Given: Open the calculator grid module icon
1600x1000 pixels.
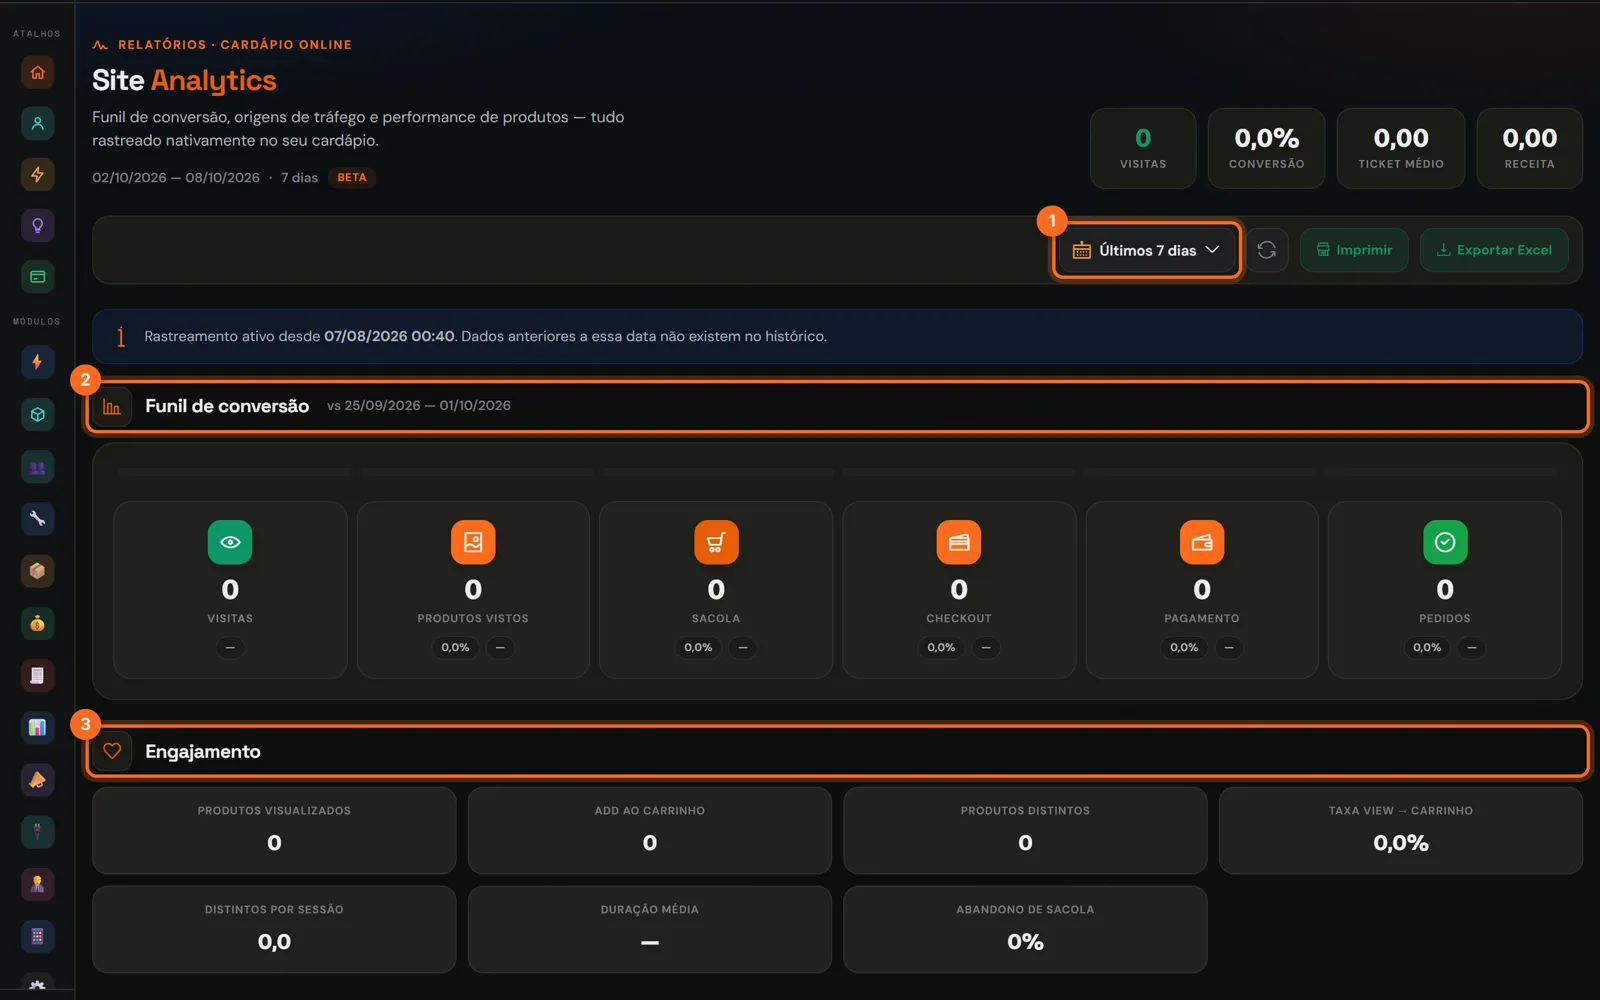Looking at the screenshot, I should [x=37, y=936].
